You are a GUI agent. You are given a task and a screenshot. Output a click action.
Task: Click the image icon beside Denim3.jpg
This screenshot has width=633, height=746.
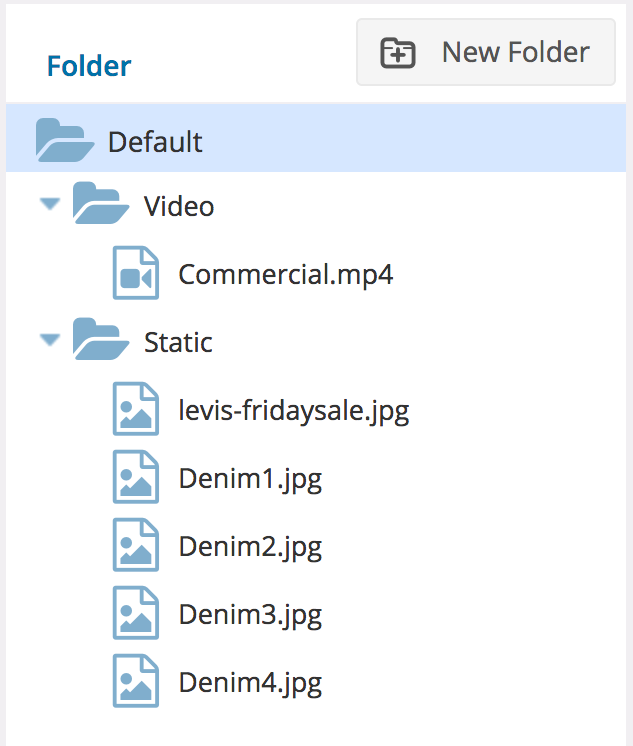pyautogui.click(x=136, y=613)
